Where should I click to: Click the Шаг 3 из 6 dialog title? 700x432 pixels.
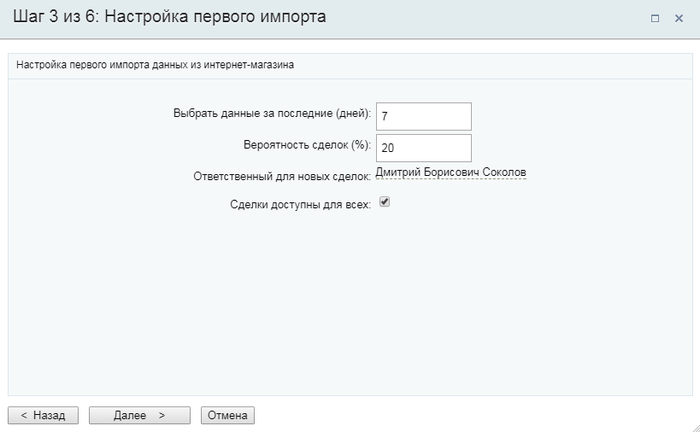tap(169, 17)
